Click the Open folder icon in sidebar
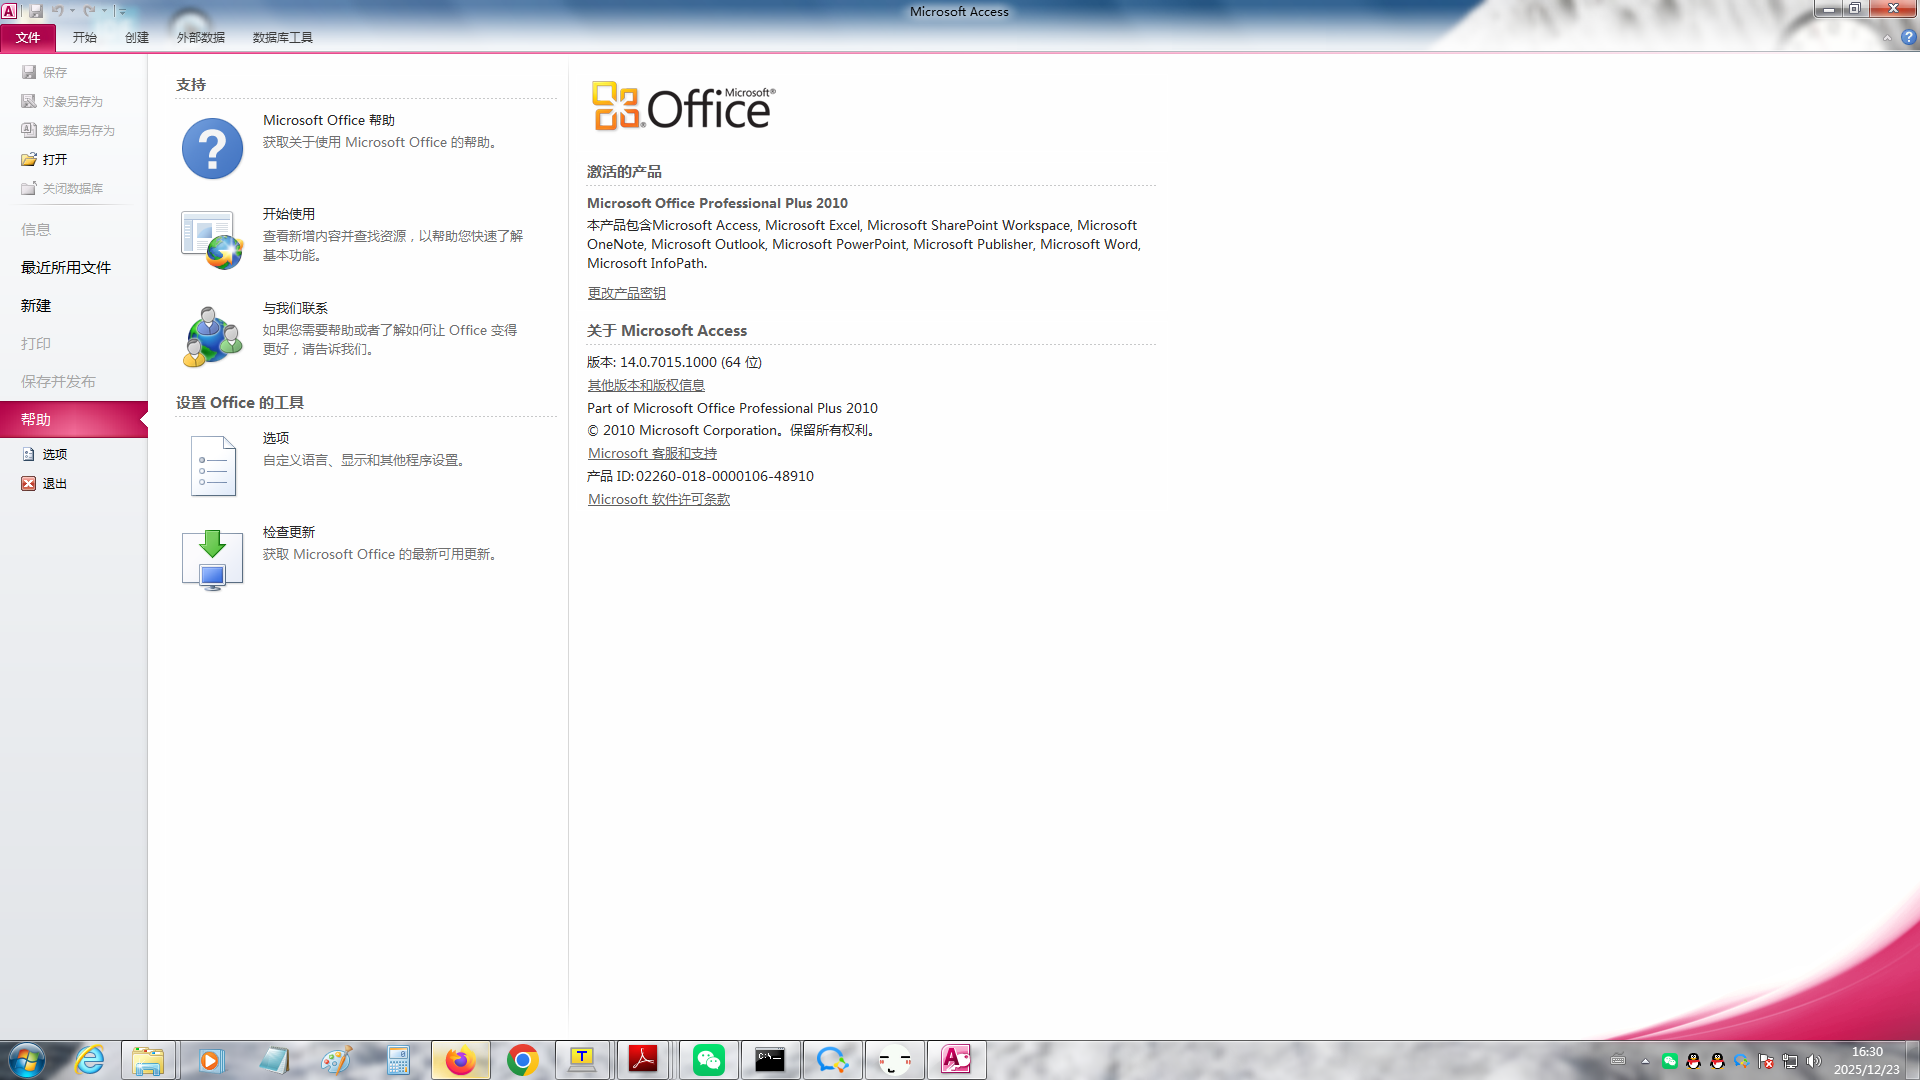Viewport: 1920px width, 1080px height. click(x=29, y=160)
